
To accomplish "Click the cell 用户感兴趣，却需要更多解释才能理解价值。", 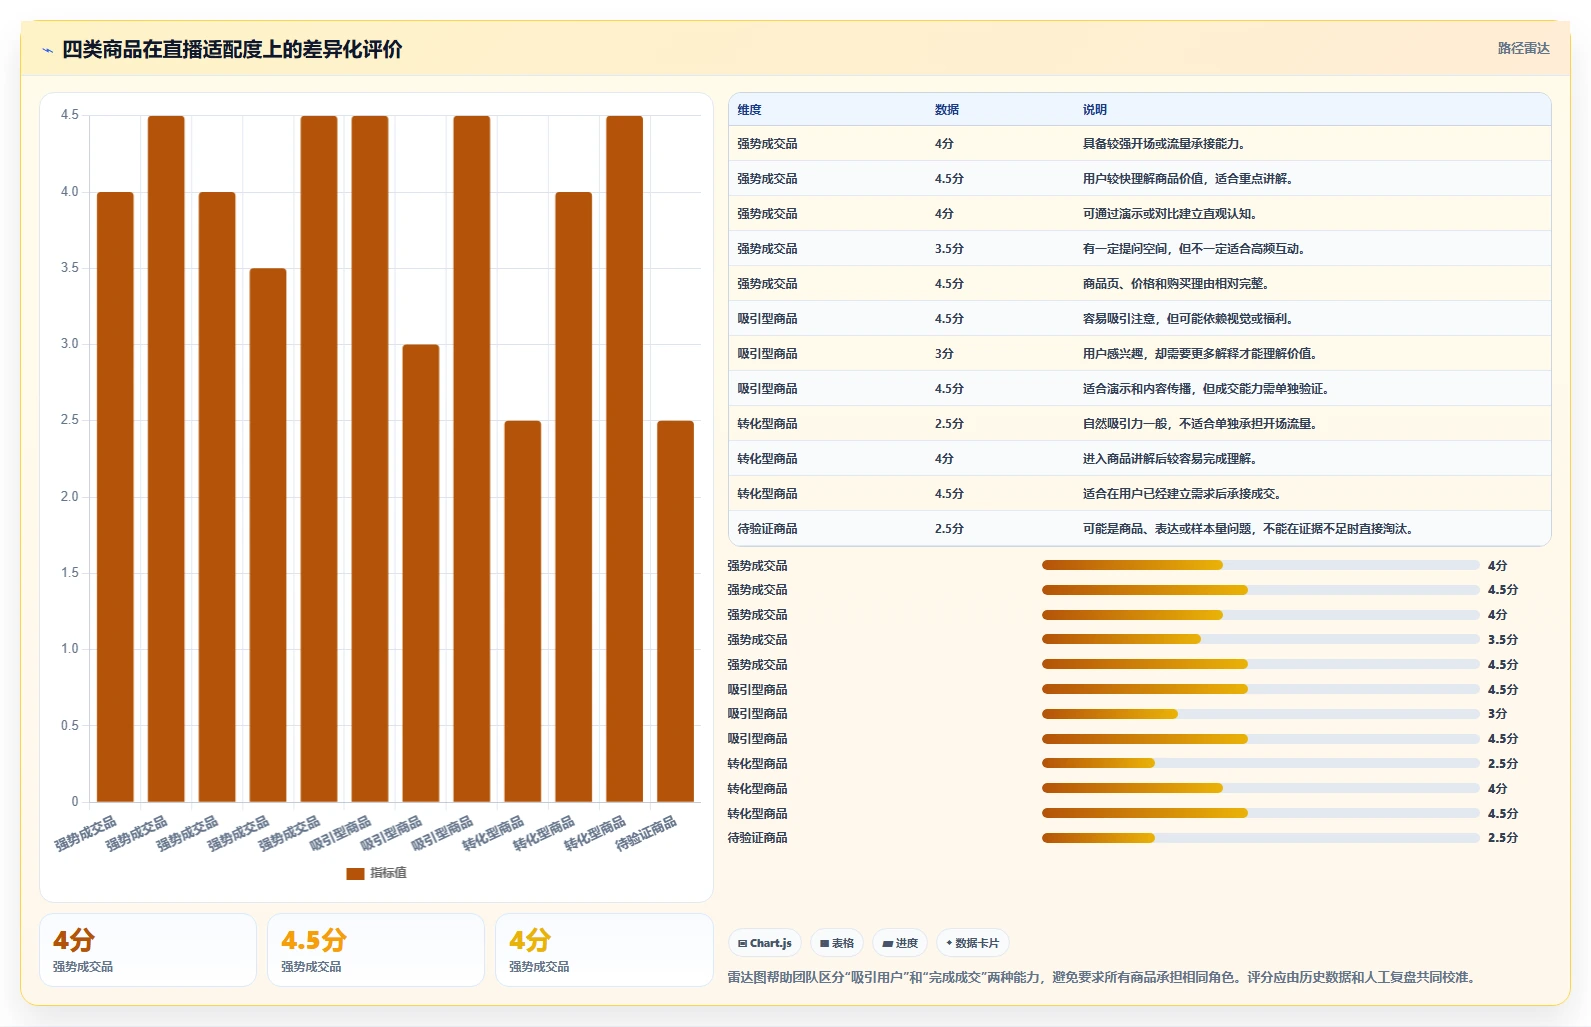I will 1201,354.
